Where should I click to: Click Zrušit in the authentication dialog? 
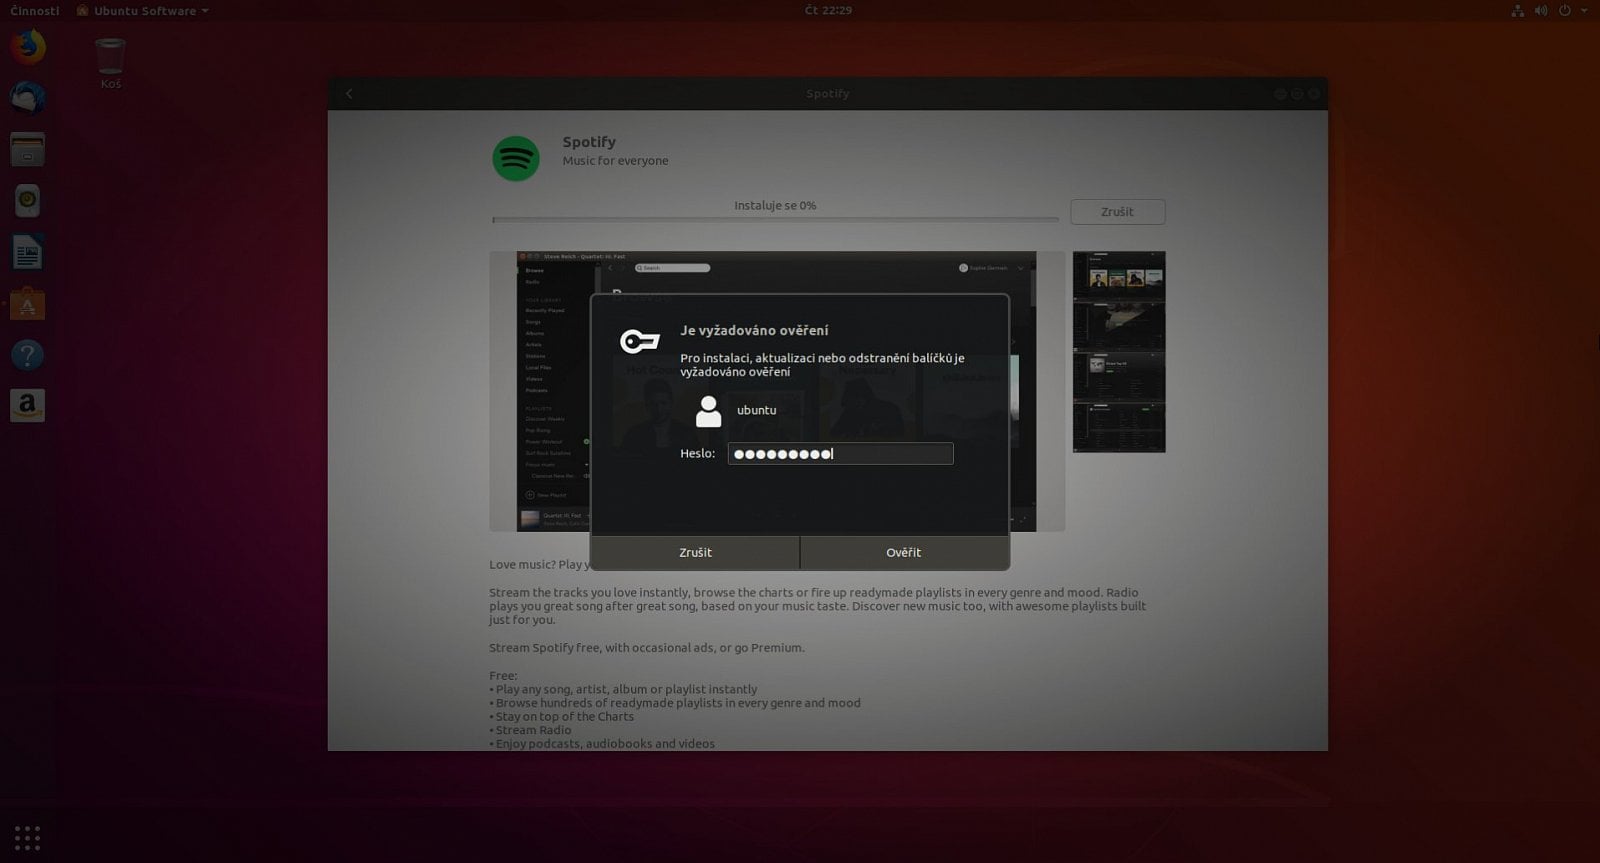coord(695,552)
